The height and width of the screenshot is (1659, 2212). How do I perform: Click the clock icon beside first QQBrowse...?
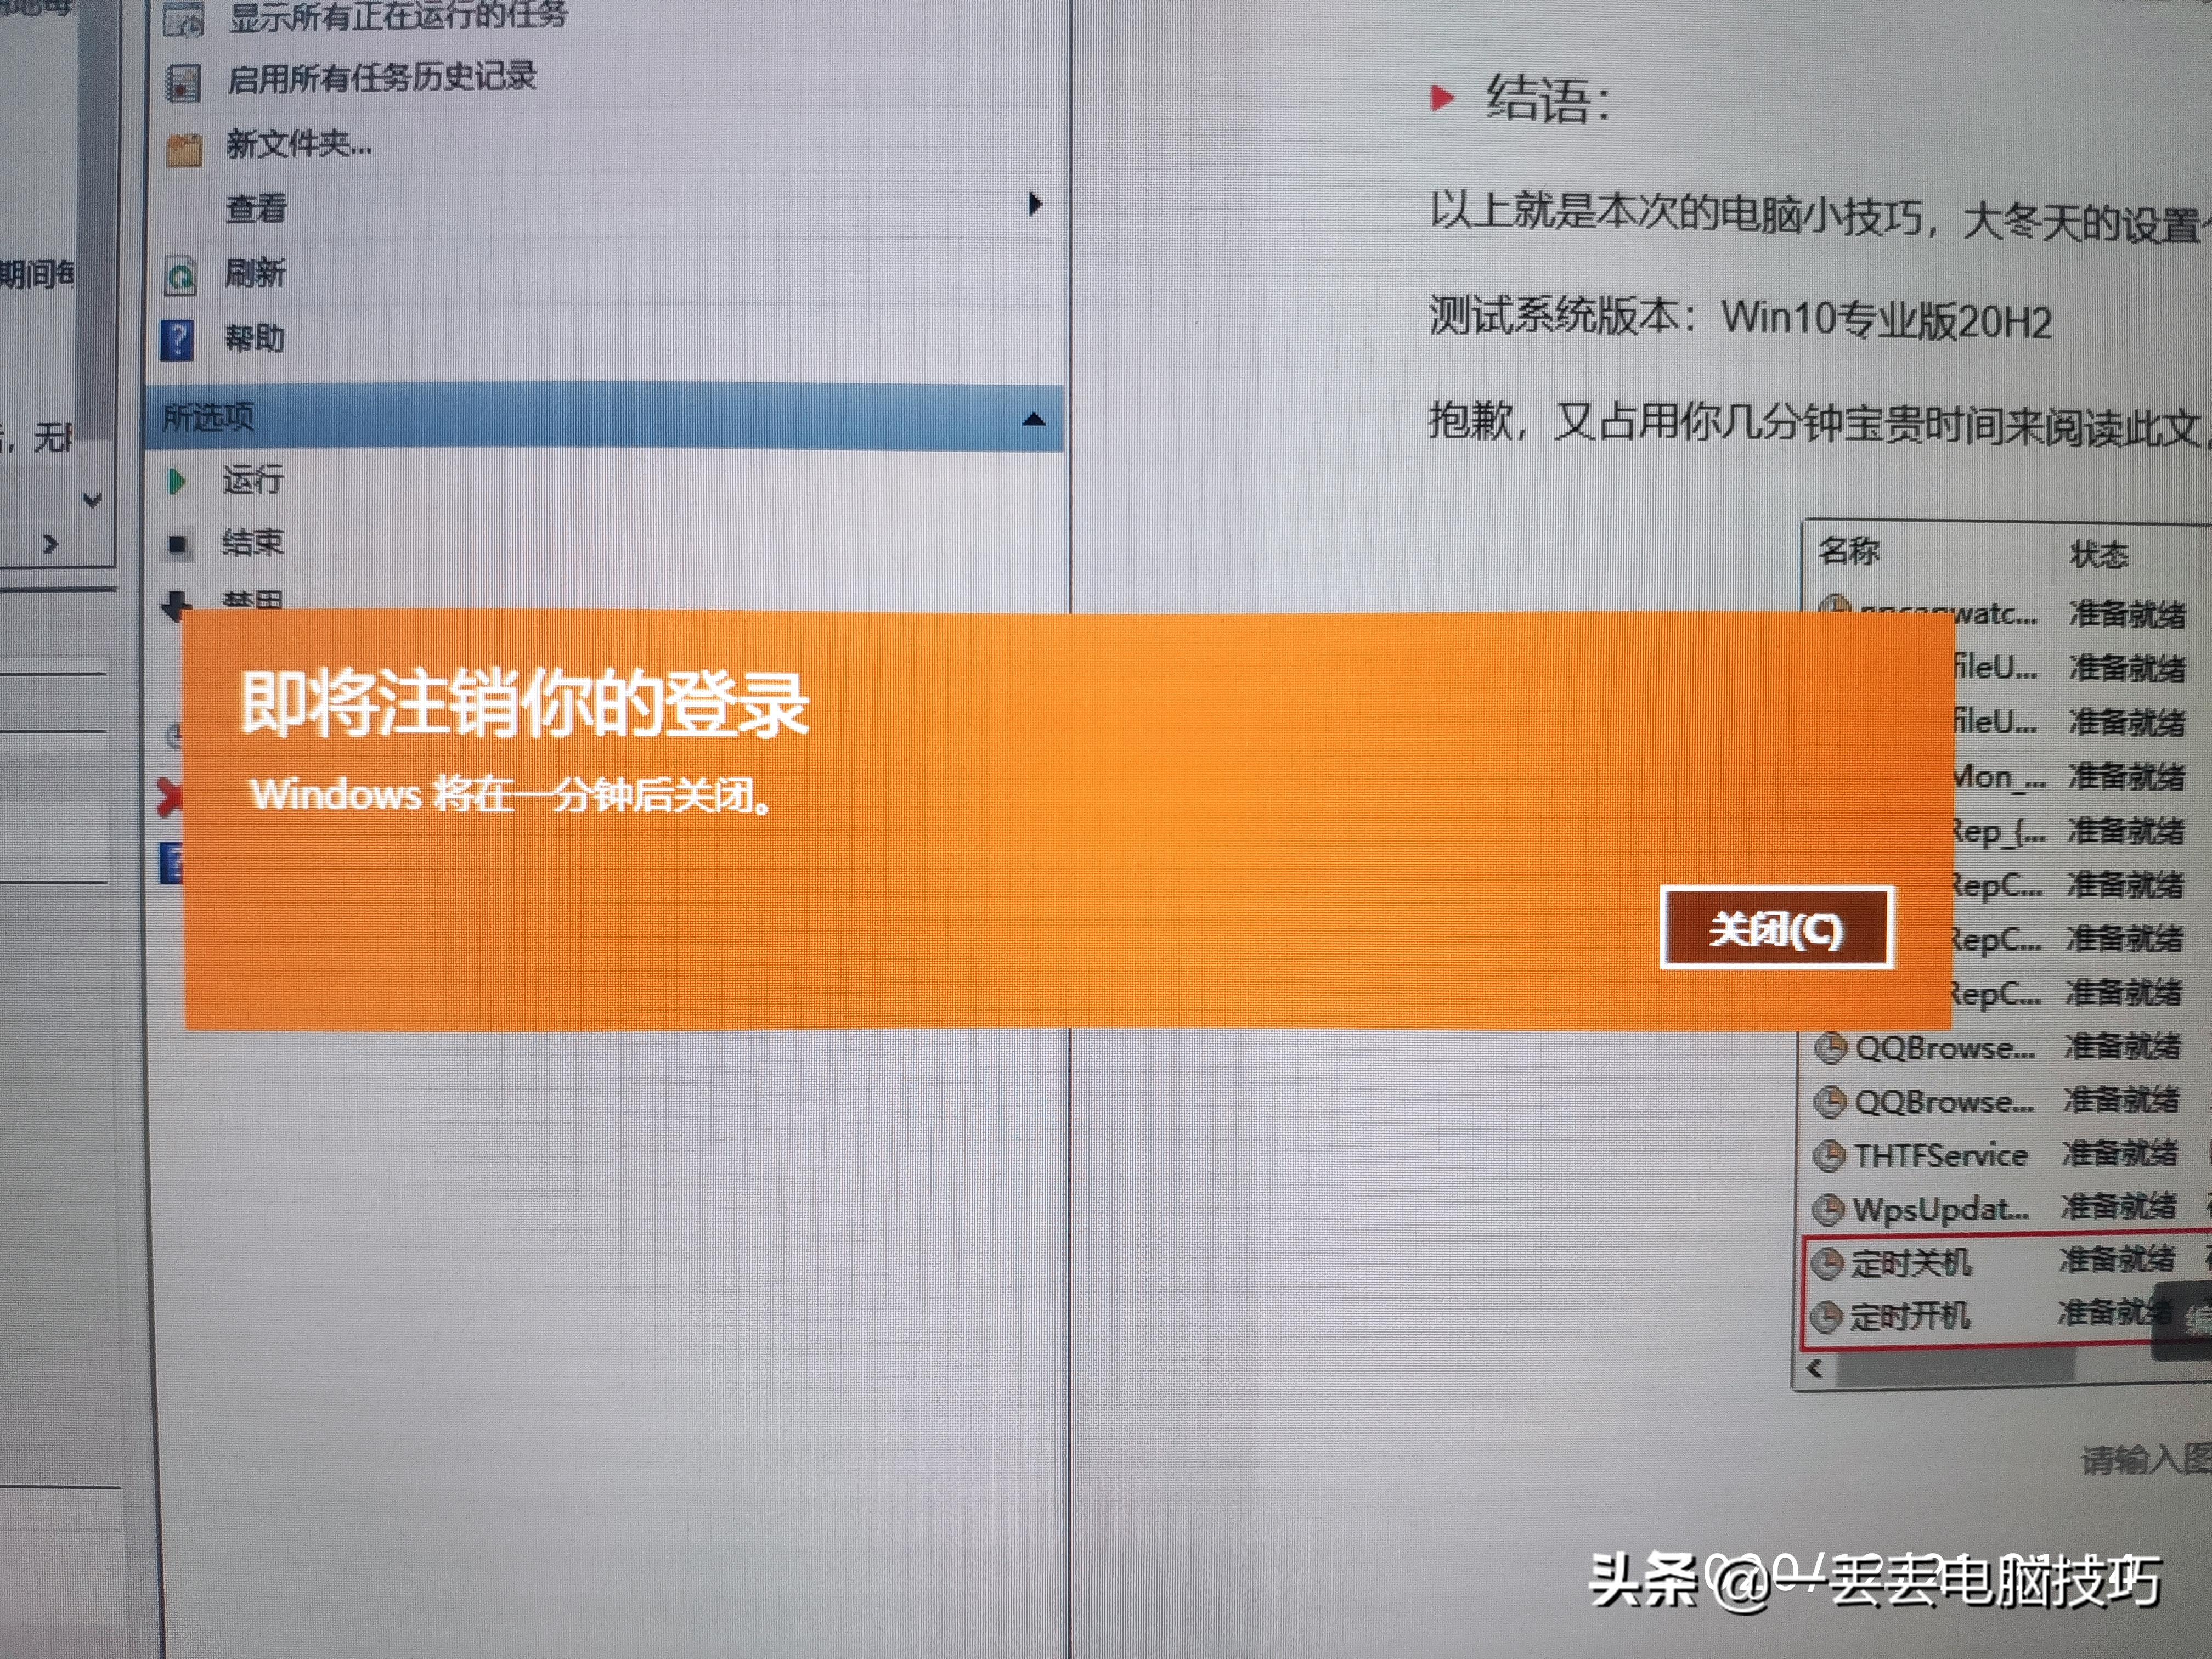point(1830,1048)
